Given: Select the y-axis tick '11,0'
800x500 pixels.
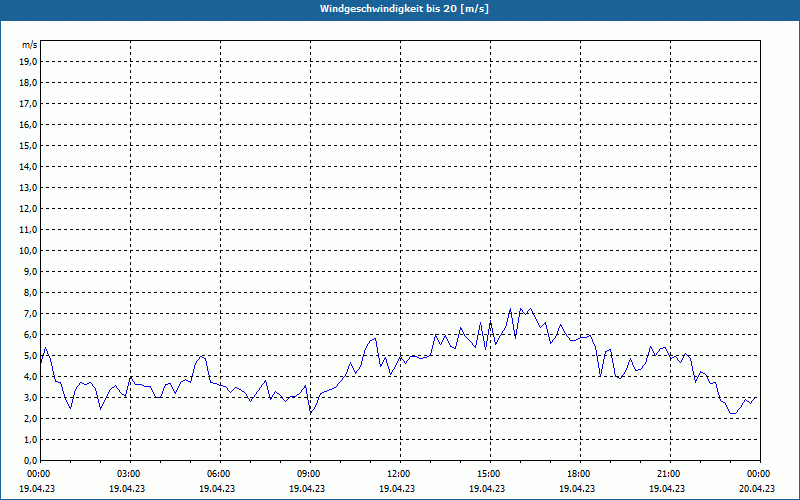Looking at the screenshot, I should [28, 230].
